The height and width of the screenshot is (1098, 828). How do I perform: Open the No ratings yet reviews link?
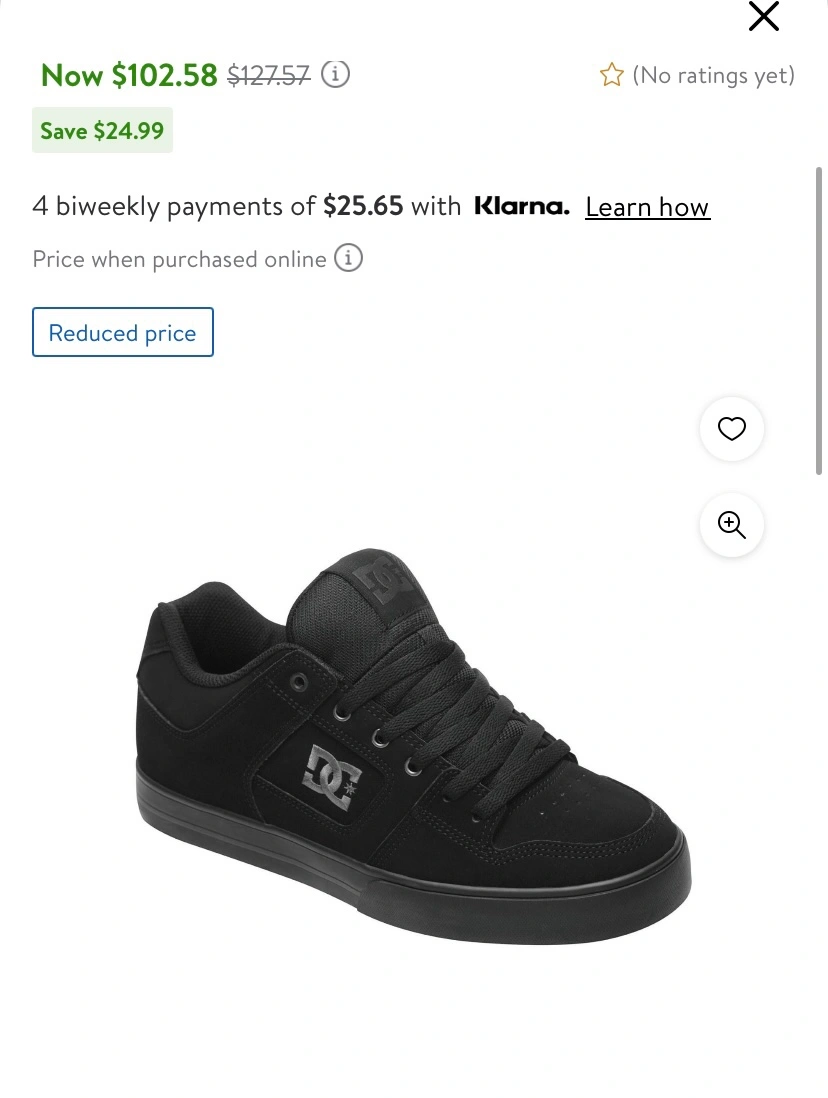[712, 75]
